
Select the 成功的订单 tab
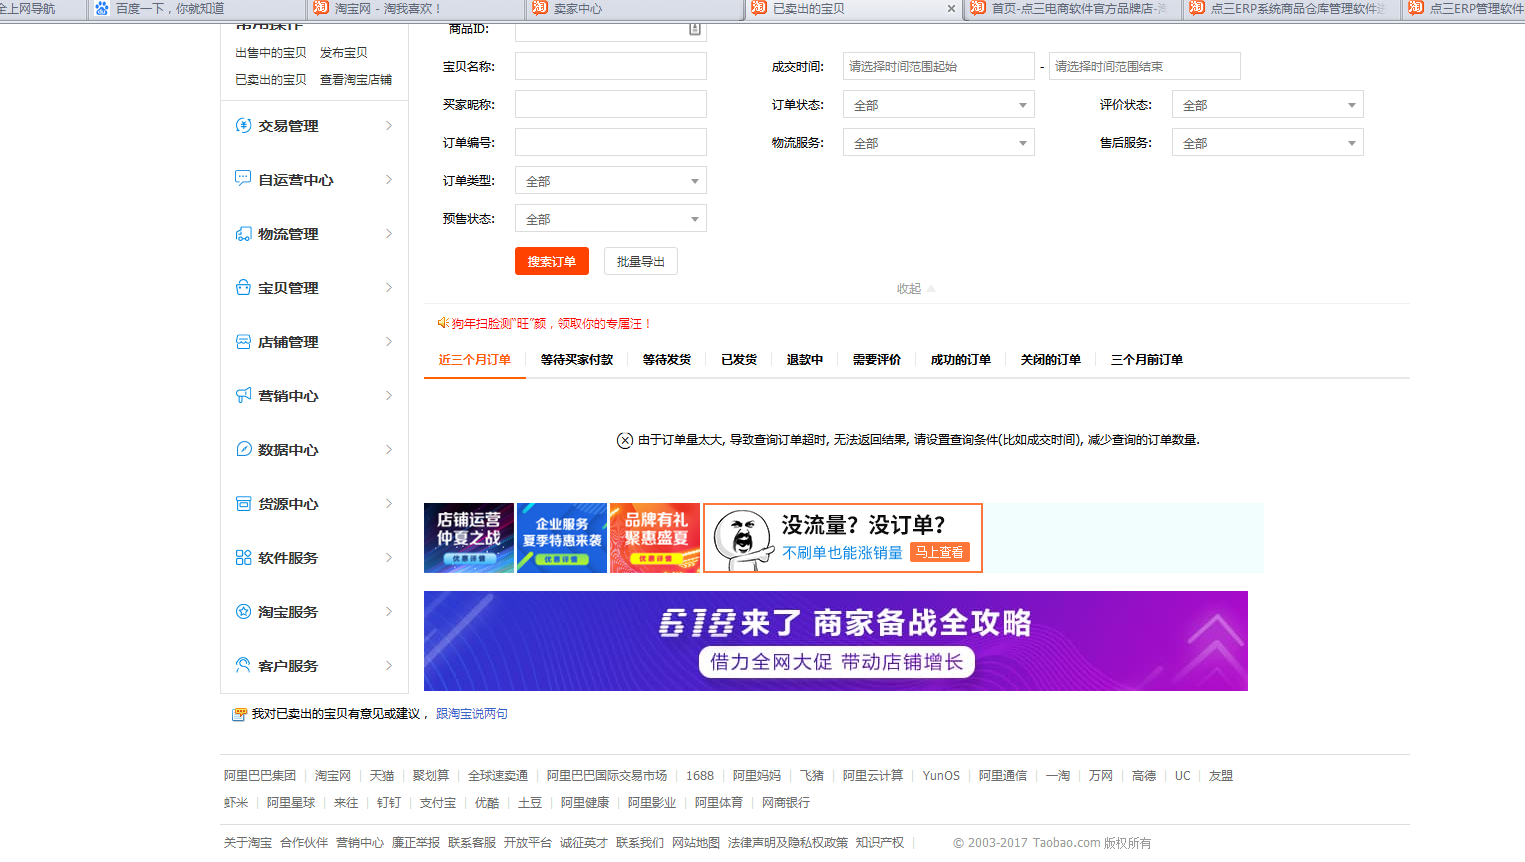pos(961,360)
